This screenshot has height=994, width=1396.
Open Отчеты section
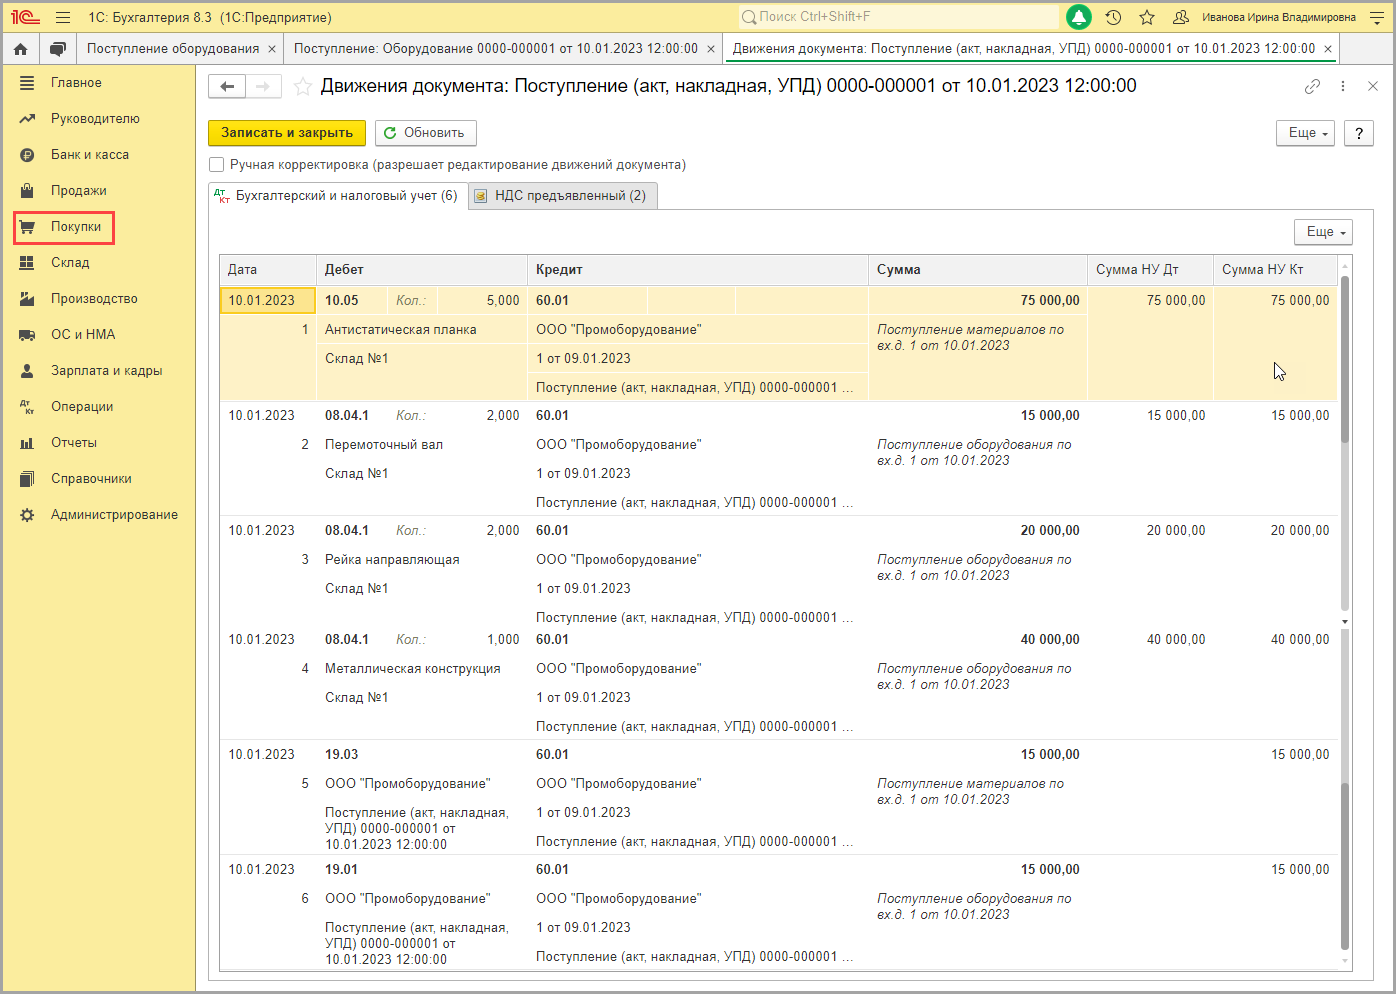74,443
